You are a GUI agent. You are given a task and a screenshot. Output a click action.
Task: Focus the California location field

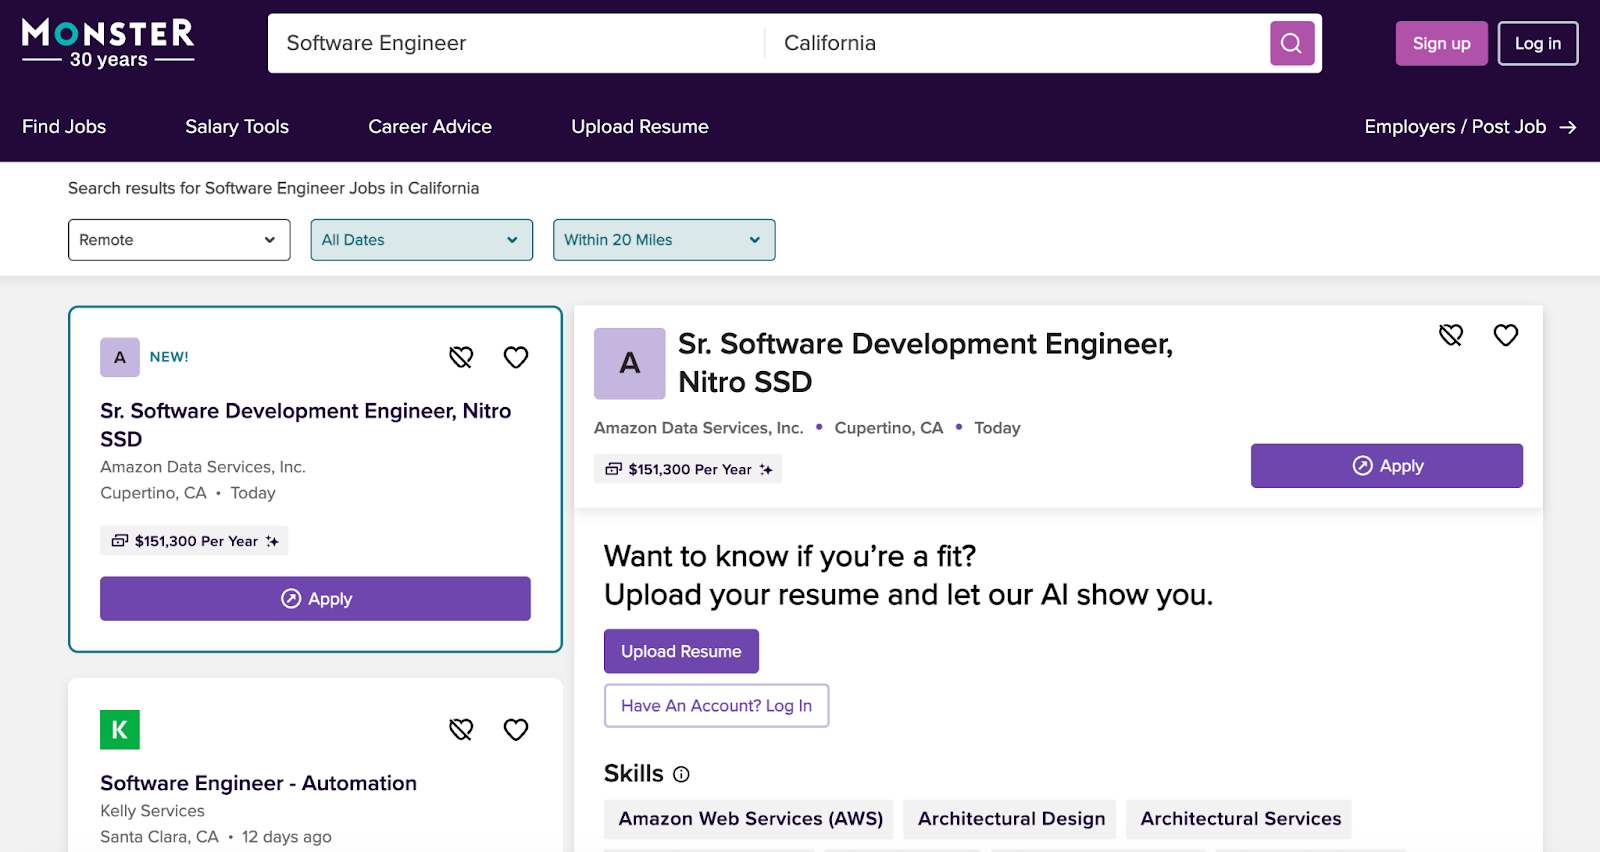(x=1015, y=43)
